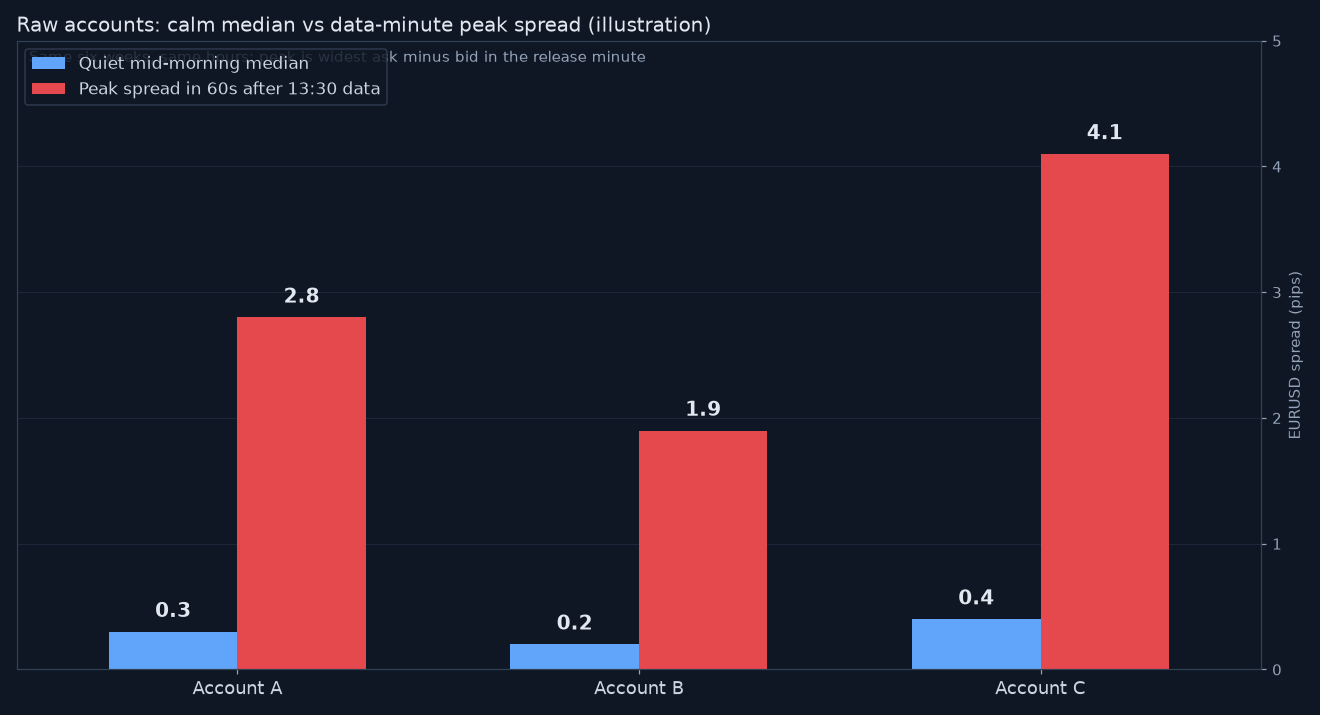Image resolution: width=1320 pixels, height=715 pixels.
Task: Click the Account C axis label
Action: (1040, 688)
